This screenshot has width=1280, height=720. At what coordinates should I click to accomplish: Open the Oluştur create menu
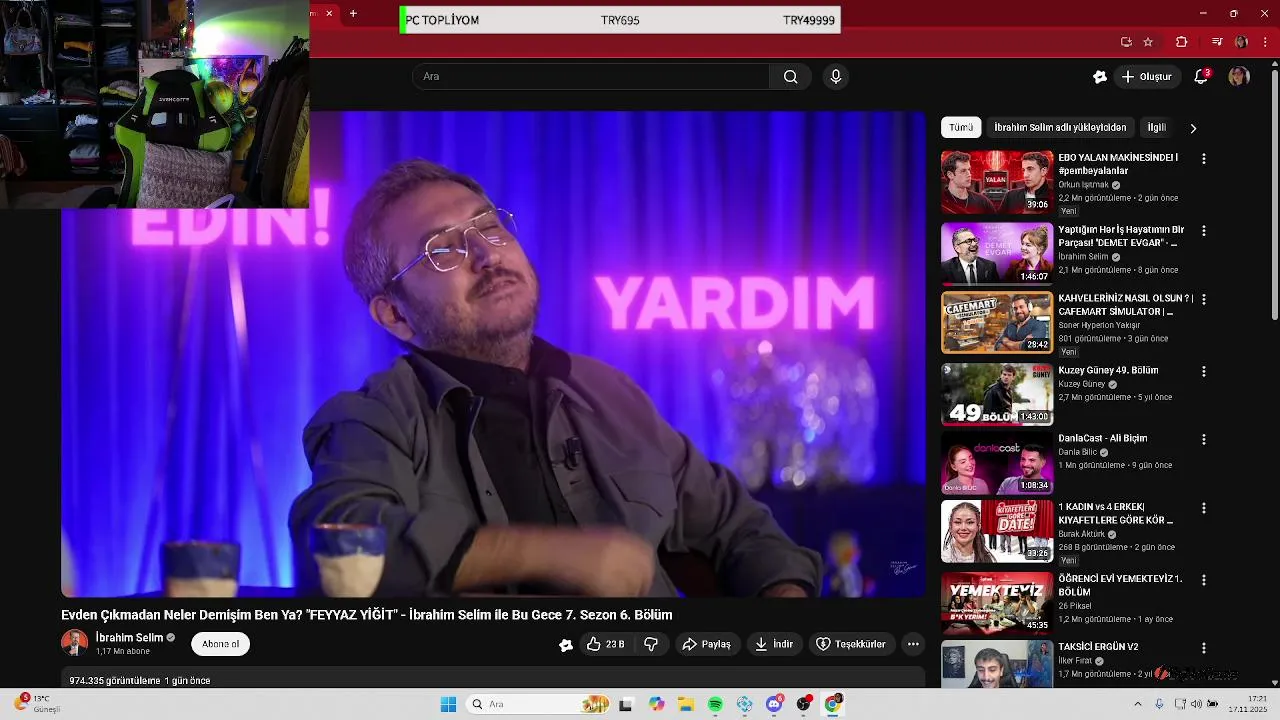[1147, 77]
